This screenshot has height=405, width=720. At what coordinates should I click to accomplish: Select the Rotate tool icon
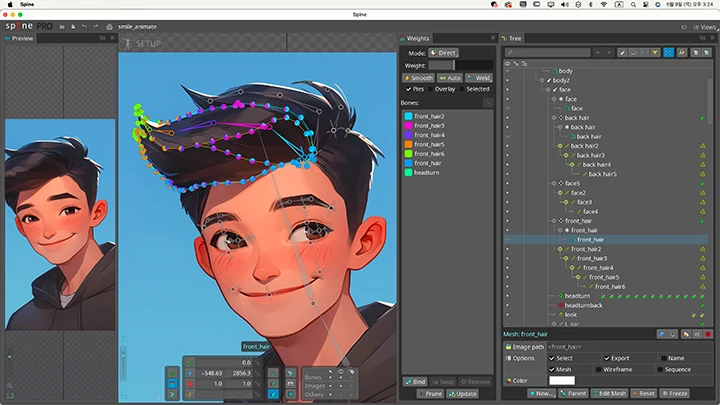pos(190,363)
